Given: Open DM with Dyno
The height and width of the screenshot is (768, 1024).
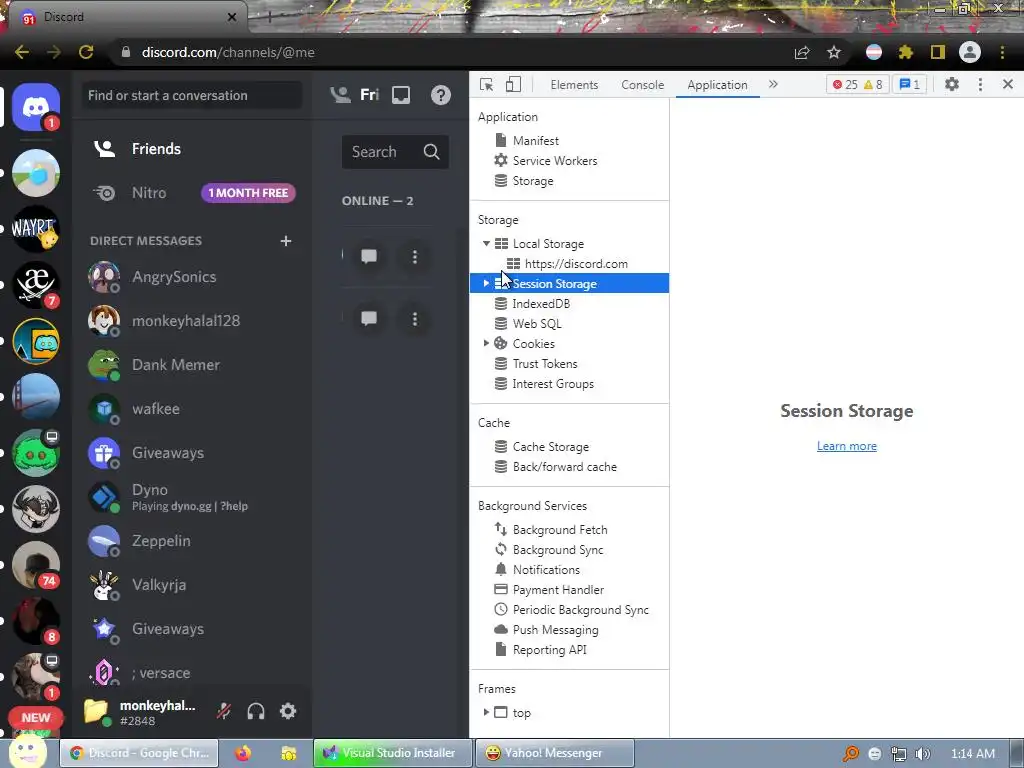Looking at the screenshot, I should click(192, 497).
